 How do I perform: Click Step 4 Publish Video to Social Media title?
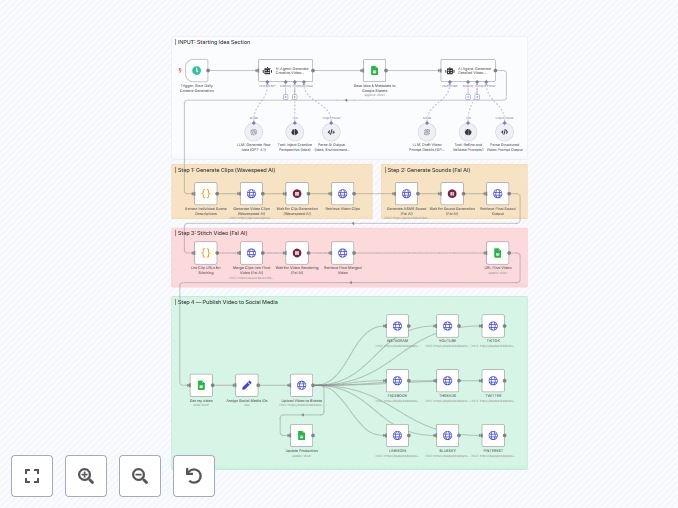coord(227,302)
